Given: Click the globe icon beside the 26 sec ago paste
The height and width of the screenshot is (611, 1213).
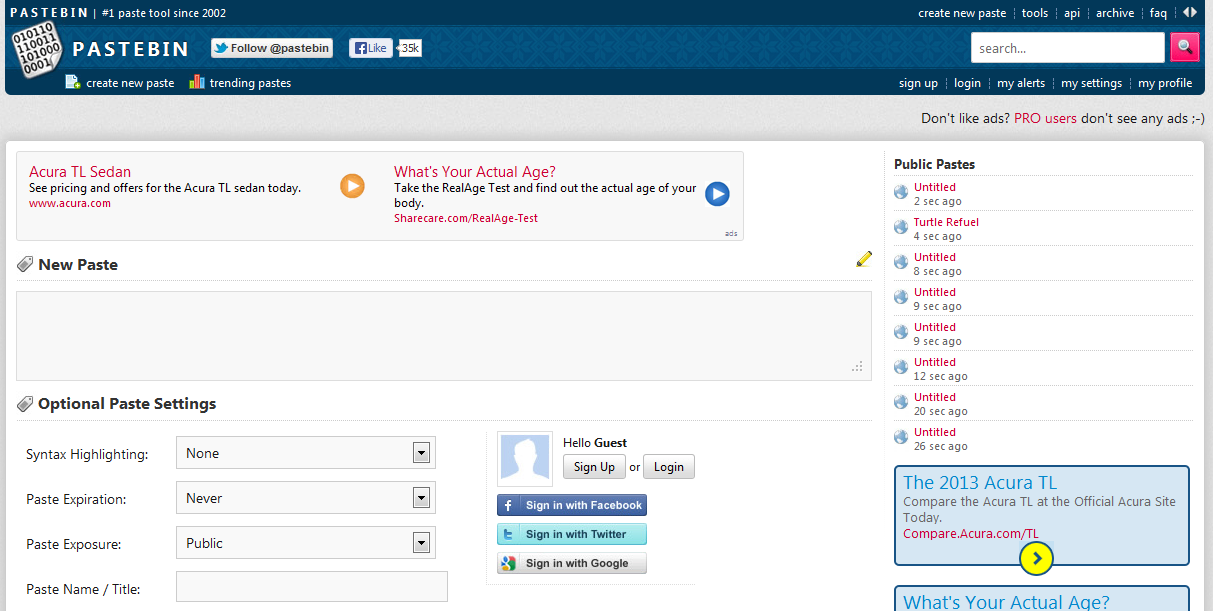Looking at the screenshot, I should point(901,438).
